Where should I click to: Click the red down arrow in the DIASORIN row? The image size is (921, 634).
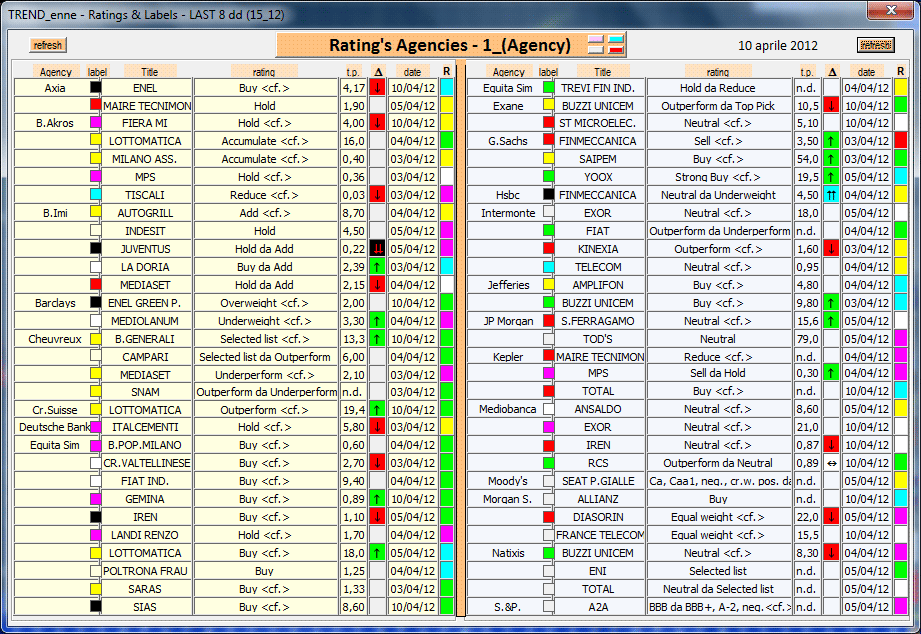(x=831, y=516)
